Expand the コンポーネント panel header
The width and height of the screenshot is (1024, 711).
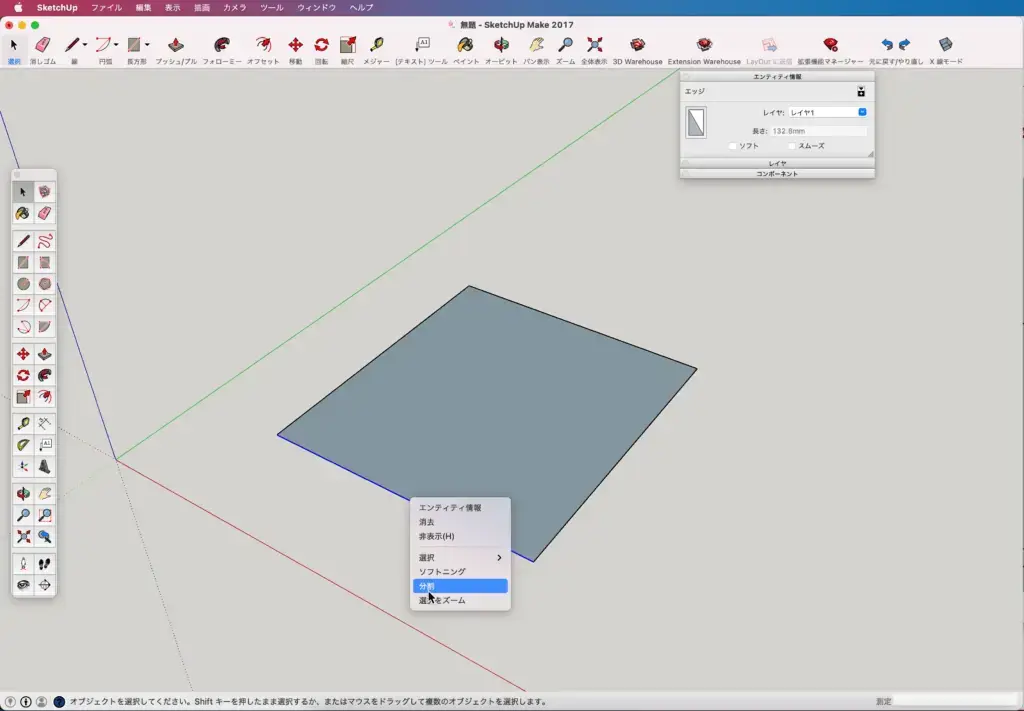(777, 174)
